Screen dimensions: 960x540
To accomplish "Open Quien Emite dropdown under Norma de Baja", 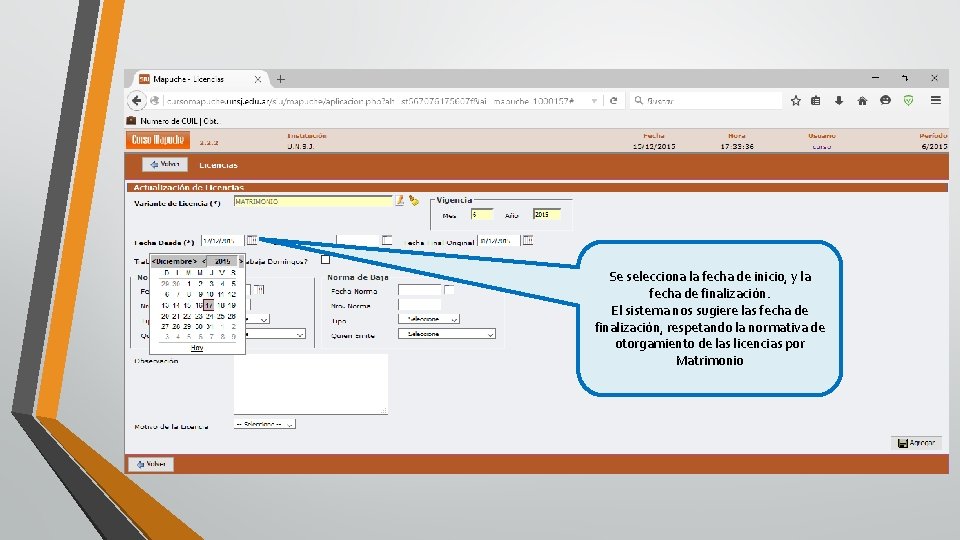I will tap(446, 334).
